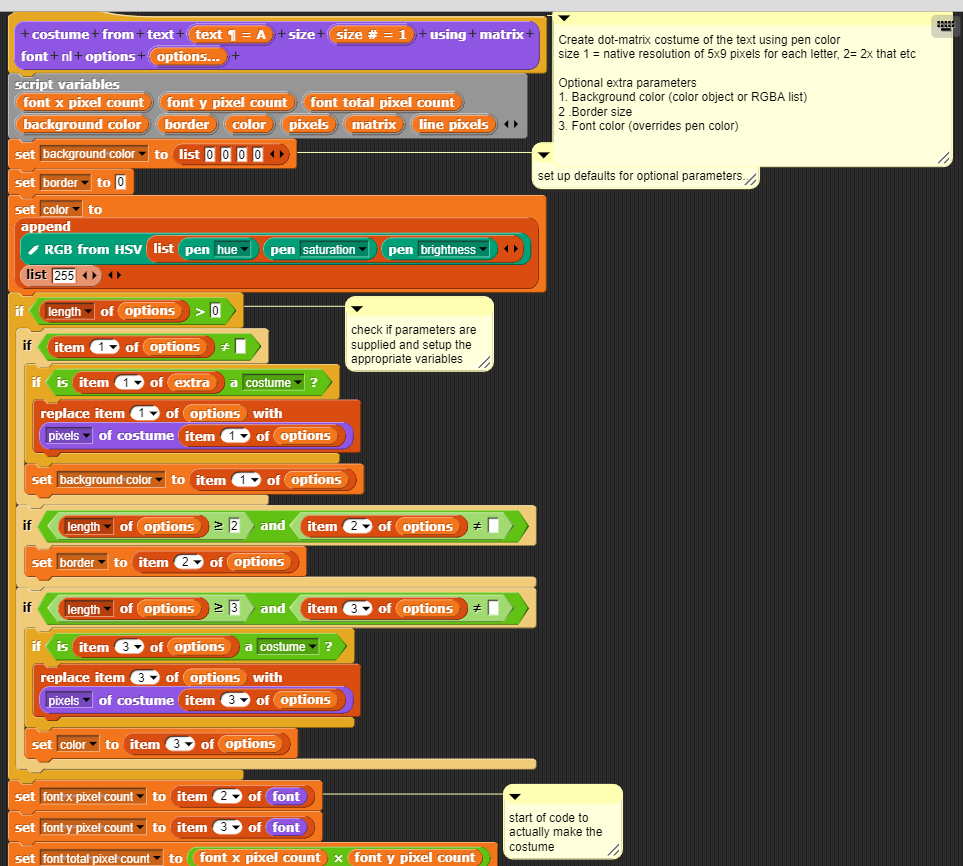The image size is (963, 866).
Task: Click the plus icon after the costume label
Action: (x=95, y=35)
